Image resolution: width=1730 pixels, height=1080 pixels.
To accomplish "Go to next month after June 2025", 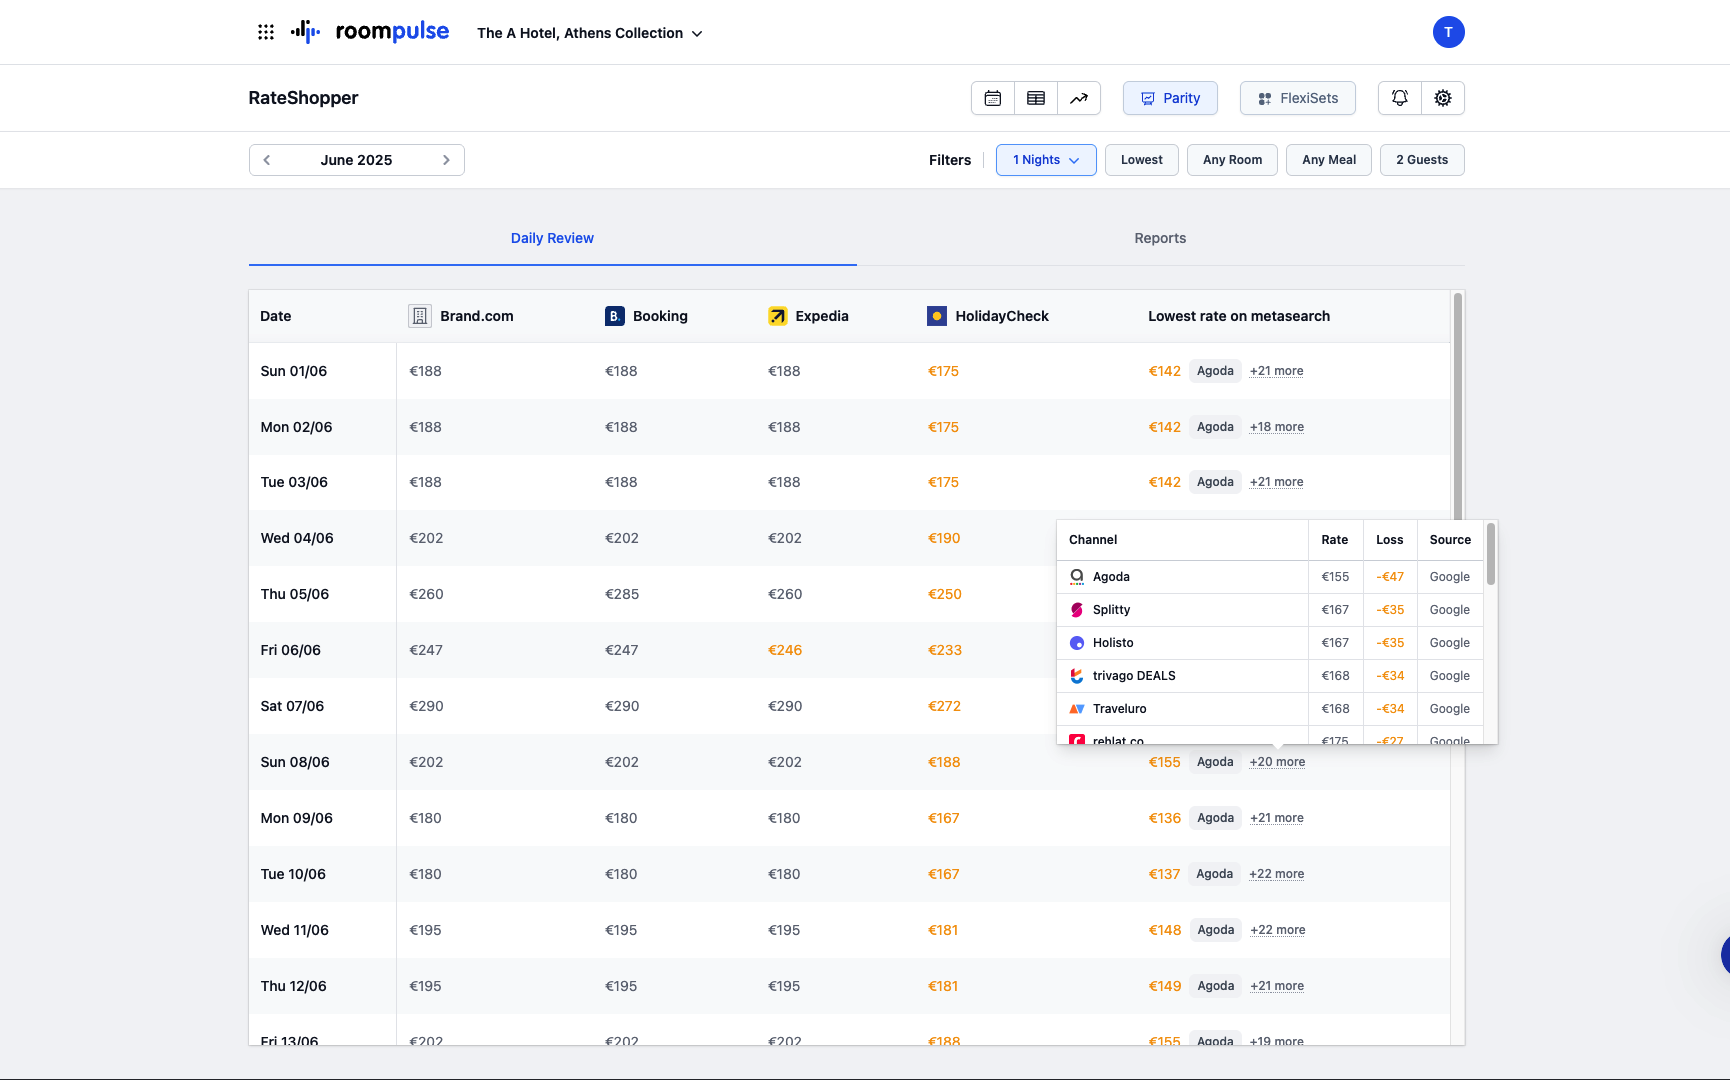I will click(x=446, y=160).
